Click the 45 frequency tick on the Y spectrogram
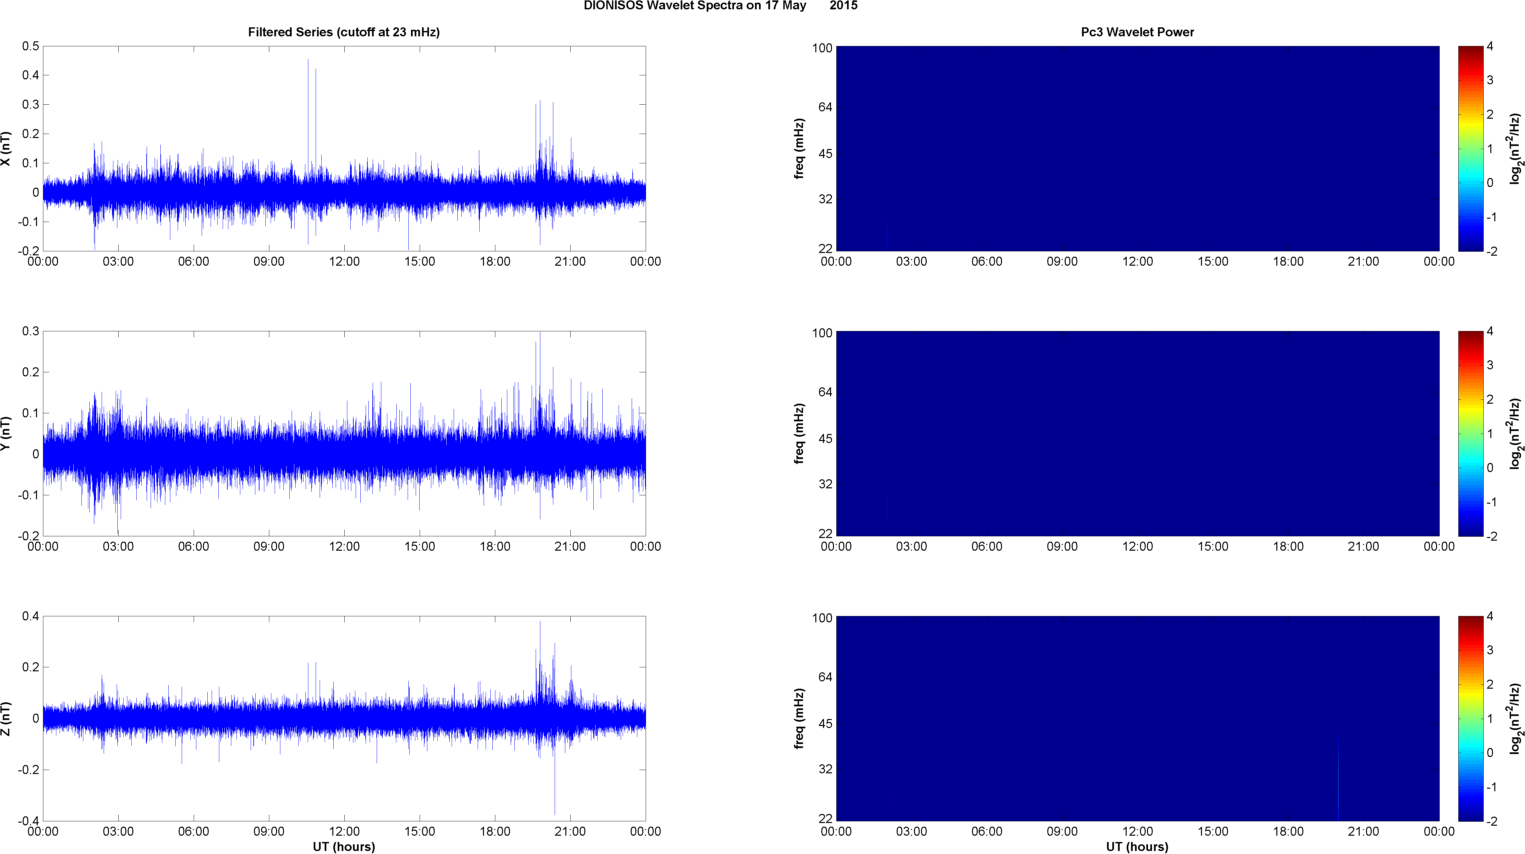The height and width of the screenshot is (854, 1525). click(824, 439)
